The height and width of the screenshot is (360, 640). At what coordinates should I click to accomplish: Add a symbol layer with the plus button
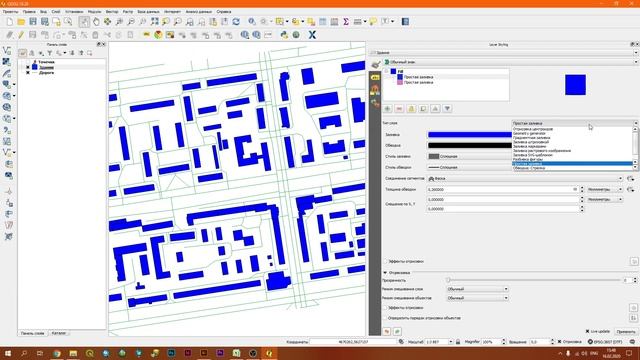tap(387, 109)
